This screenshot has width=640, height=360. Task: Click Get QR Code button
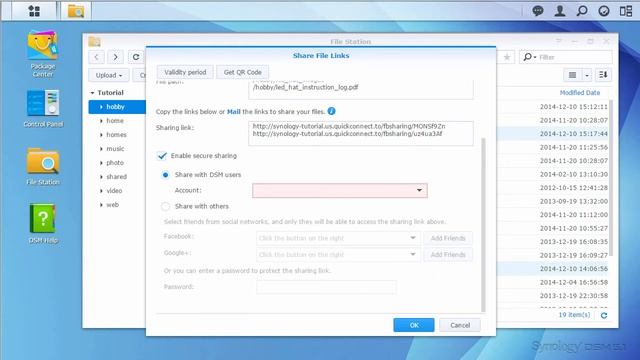tap(242, 72)
